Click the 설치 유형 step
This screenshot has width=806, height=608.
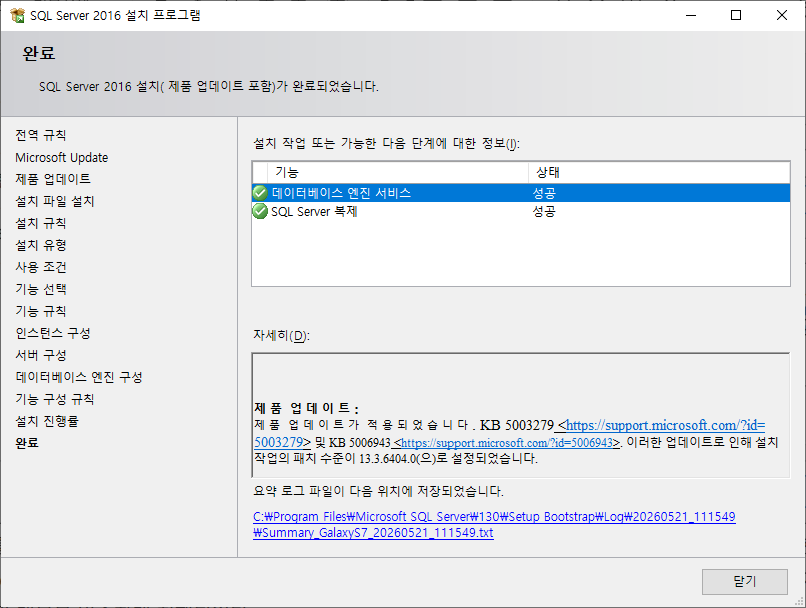tap(41, 245)
